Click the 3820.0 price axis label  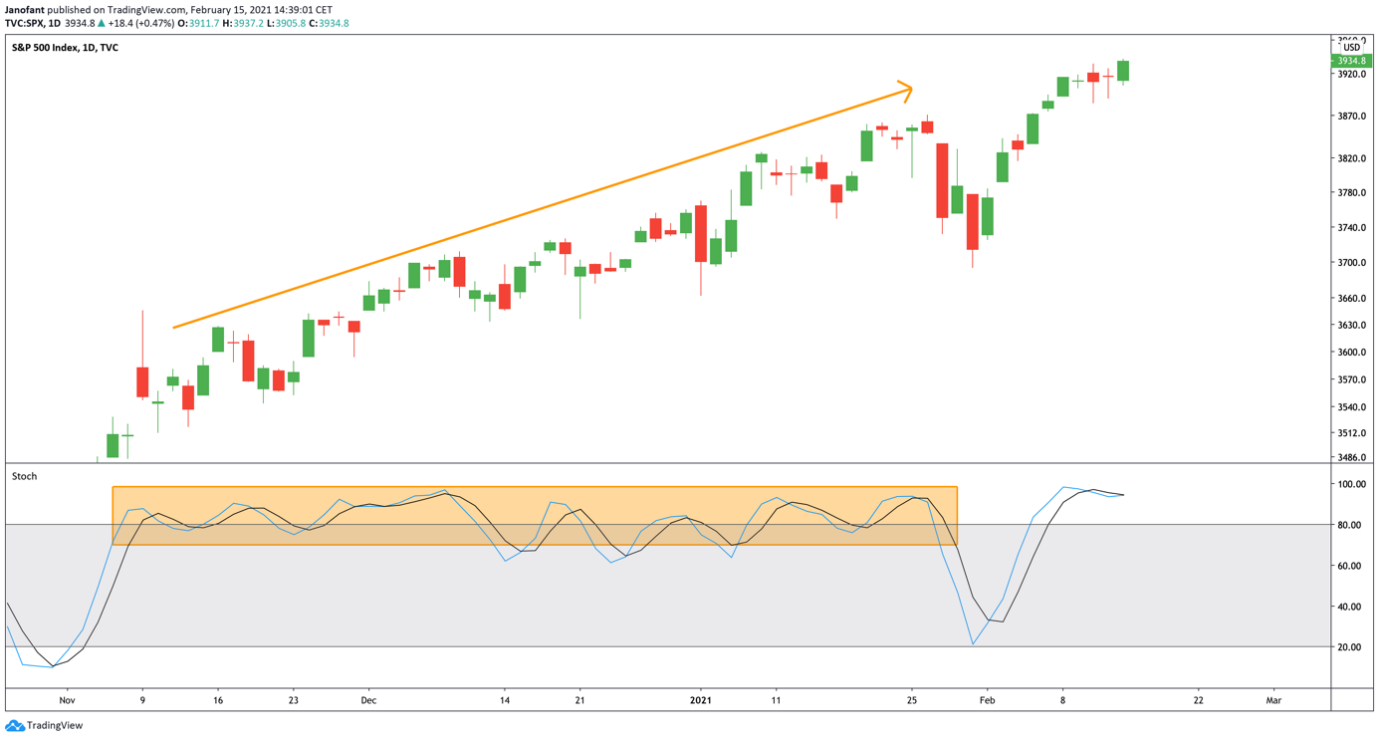tap(1351, 158)
